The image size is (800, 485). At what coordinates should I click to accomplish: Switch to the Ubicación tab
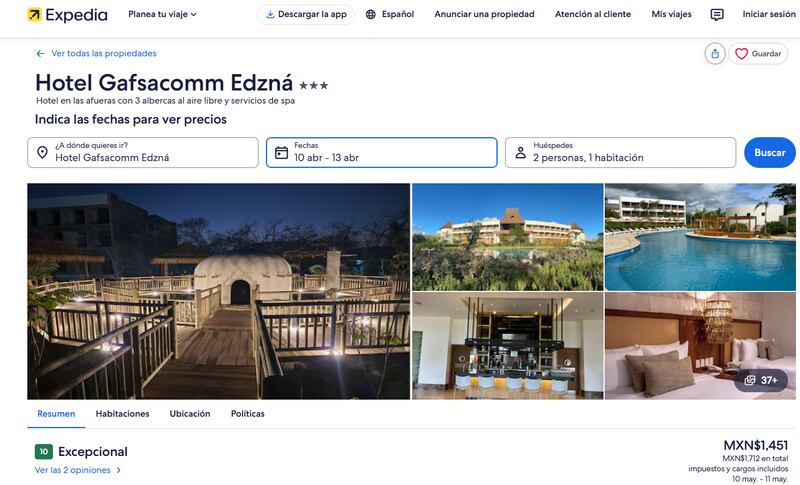(190, 414)
